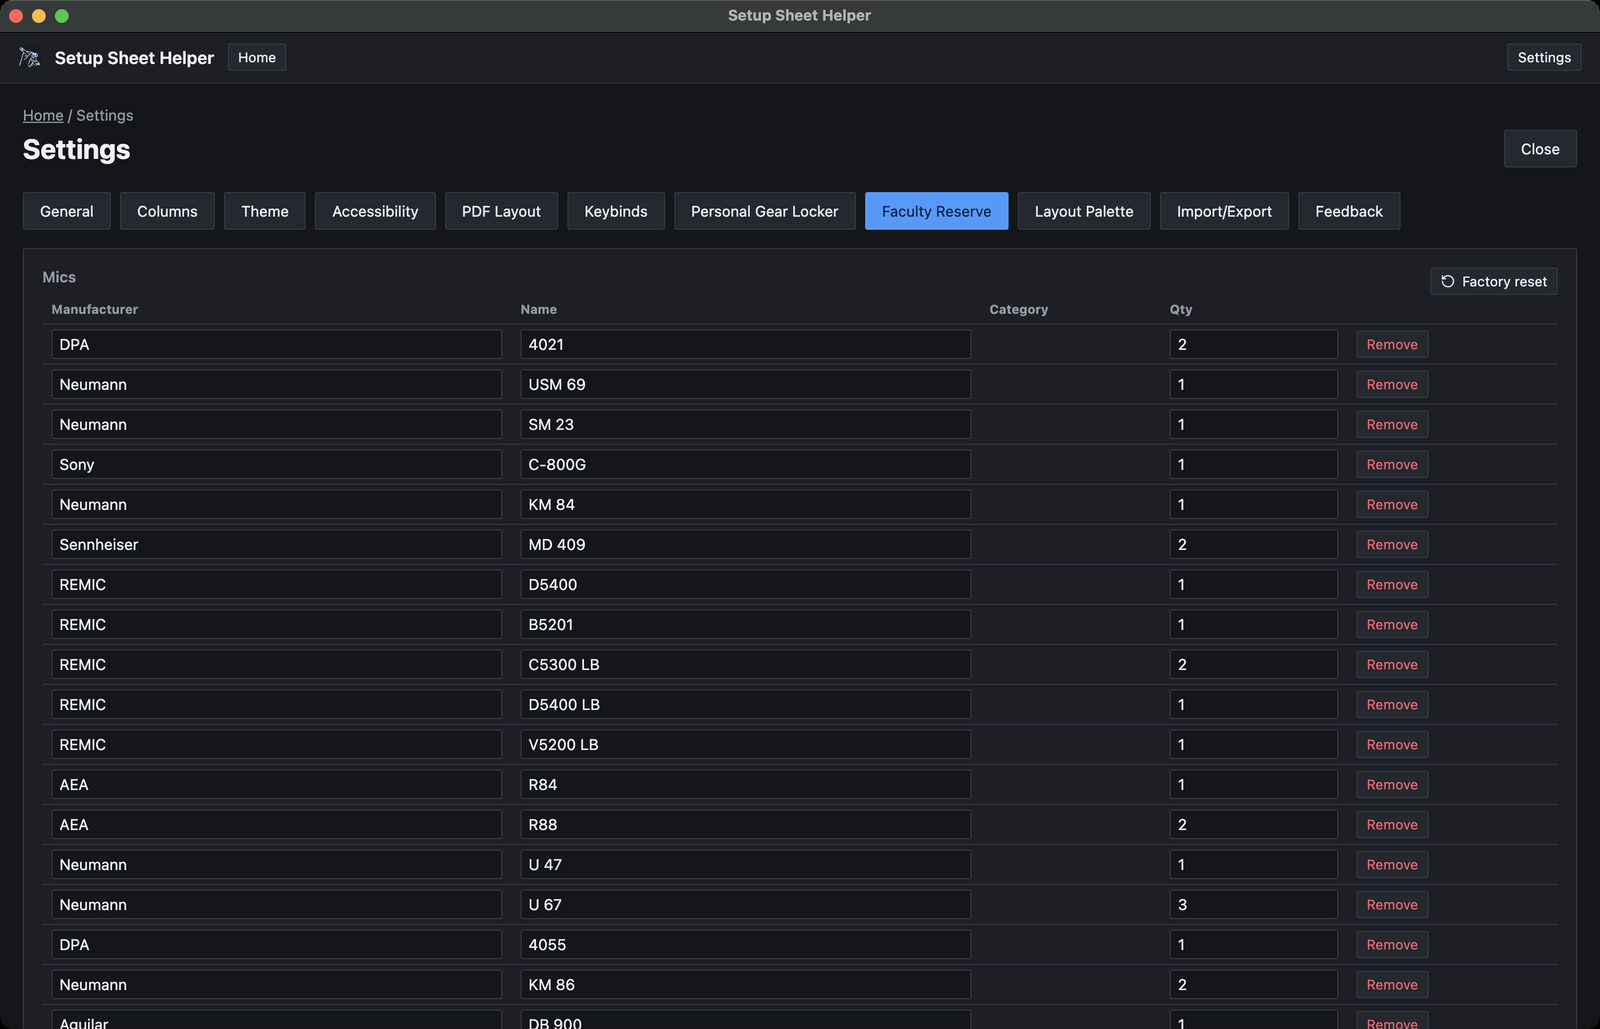This screenshot has width=1600, height=1029.
Task: Edit the name field containing U 47
Action: tap(745, 864)
